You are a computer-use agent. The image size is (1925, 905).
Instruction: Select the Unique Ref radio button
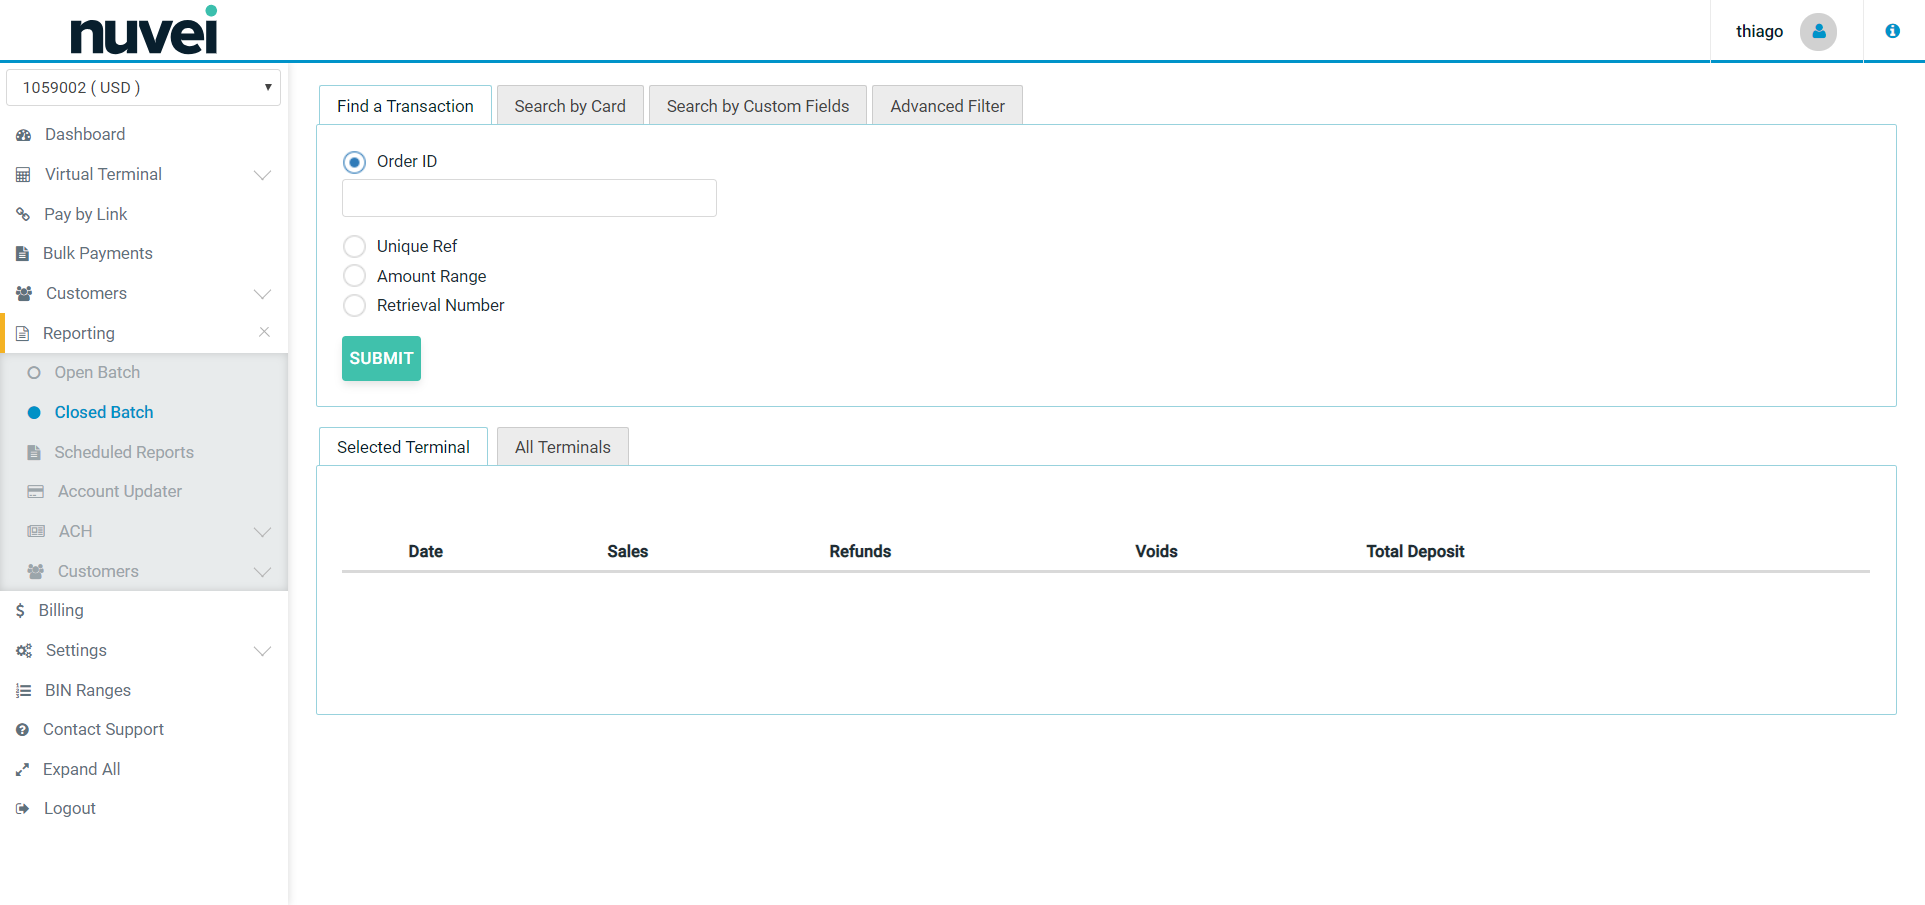click(x=354, y=246)
